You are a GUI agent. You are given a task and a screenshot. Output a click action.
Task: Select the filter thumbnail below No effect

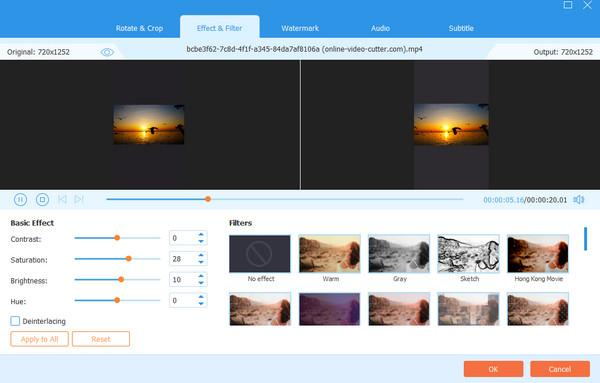(x=260, y=309)
